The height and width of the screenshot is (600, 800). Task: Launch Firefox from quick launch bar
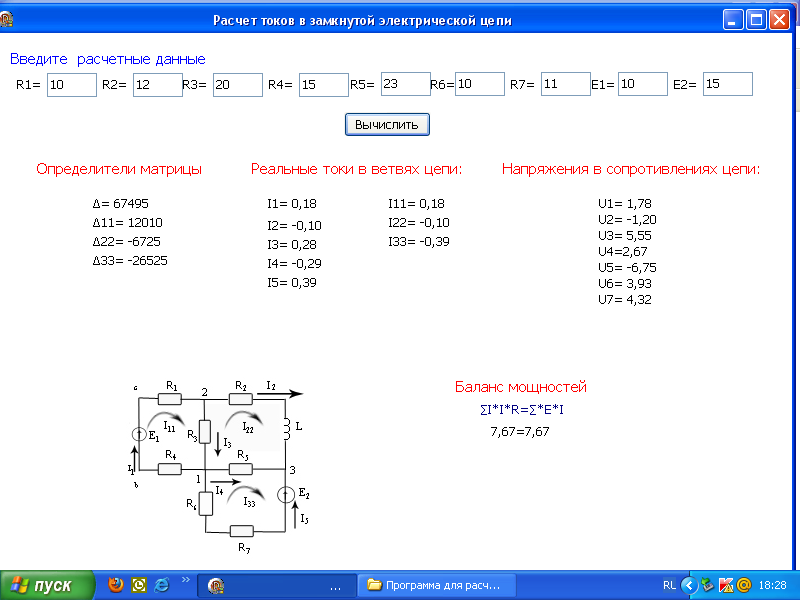click(116, 585)
